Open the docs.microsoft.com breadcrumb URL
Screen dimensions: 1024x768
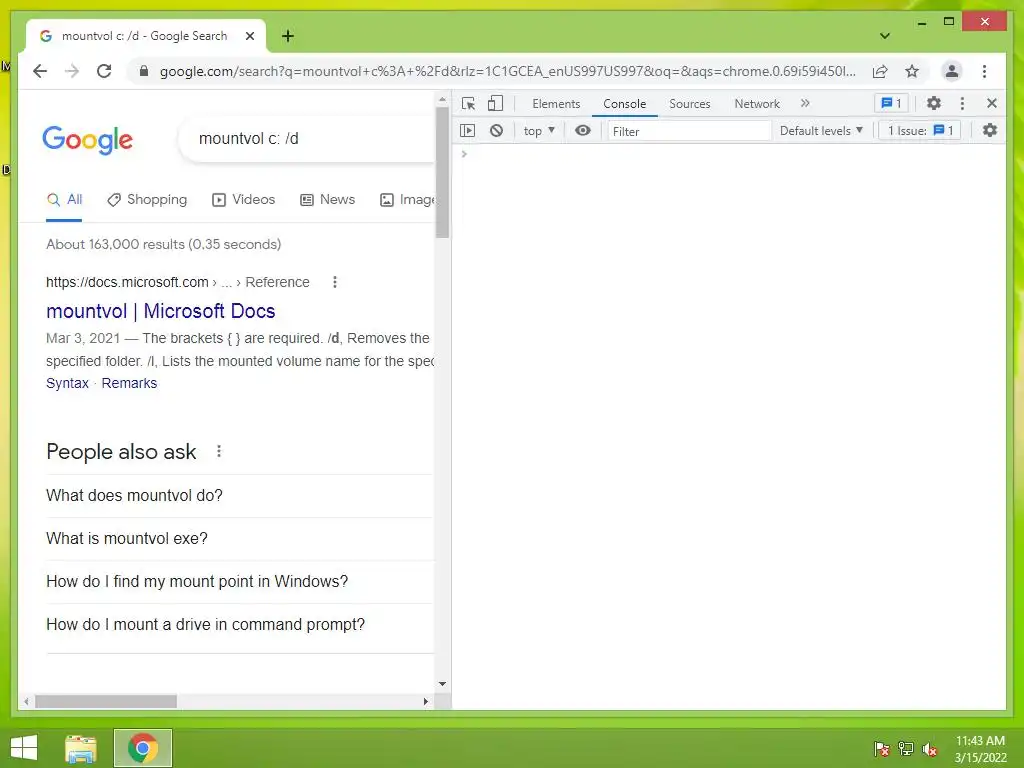point(178,282)
